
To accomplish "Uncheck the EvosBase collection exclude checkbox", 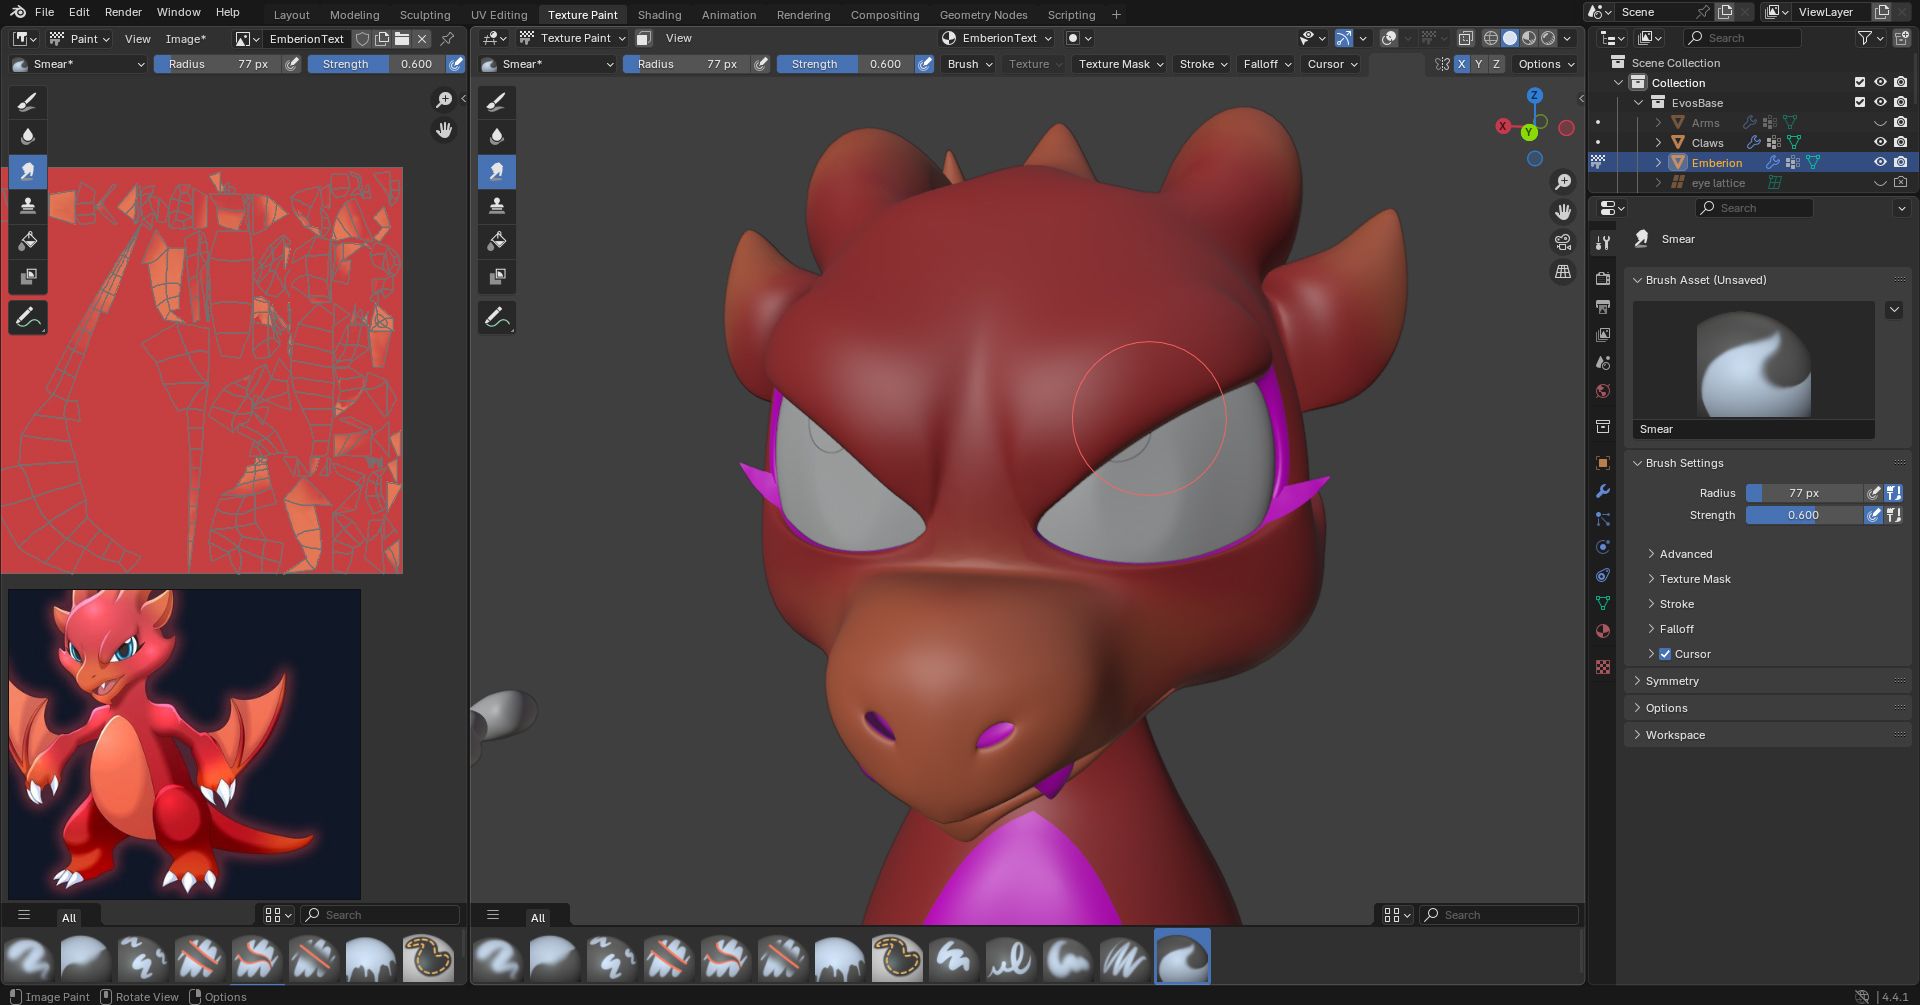I will click(x=1860, y=102).
